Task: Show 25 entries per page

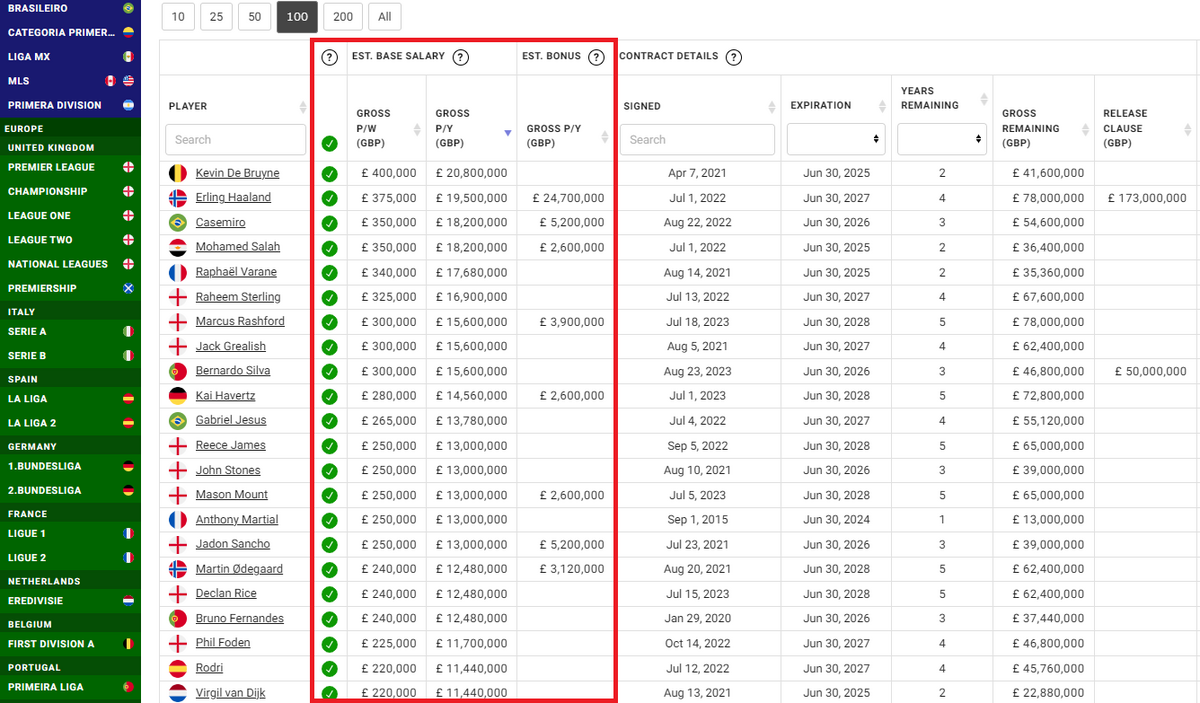Action: pyautogui.click(x=216, y=17)
